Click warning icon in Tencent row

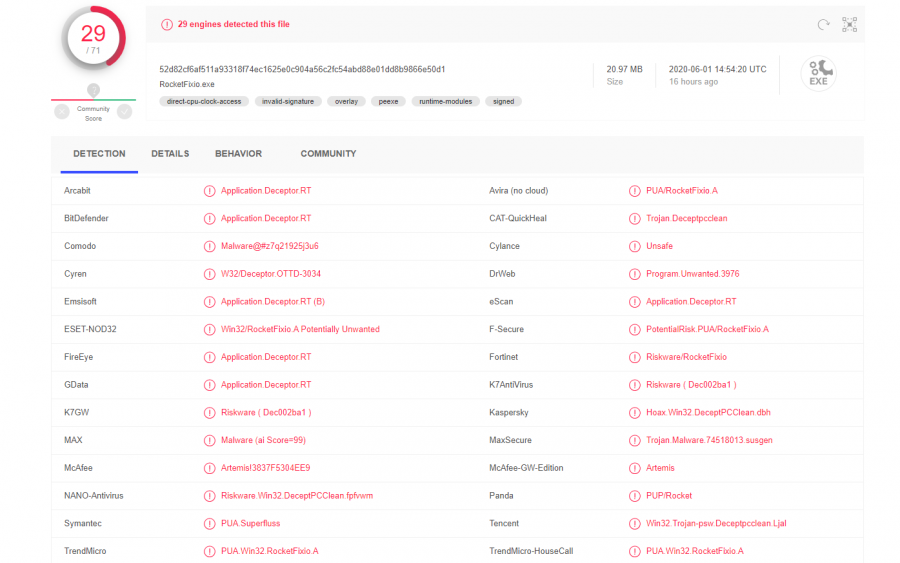634,523
